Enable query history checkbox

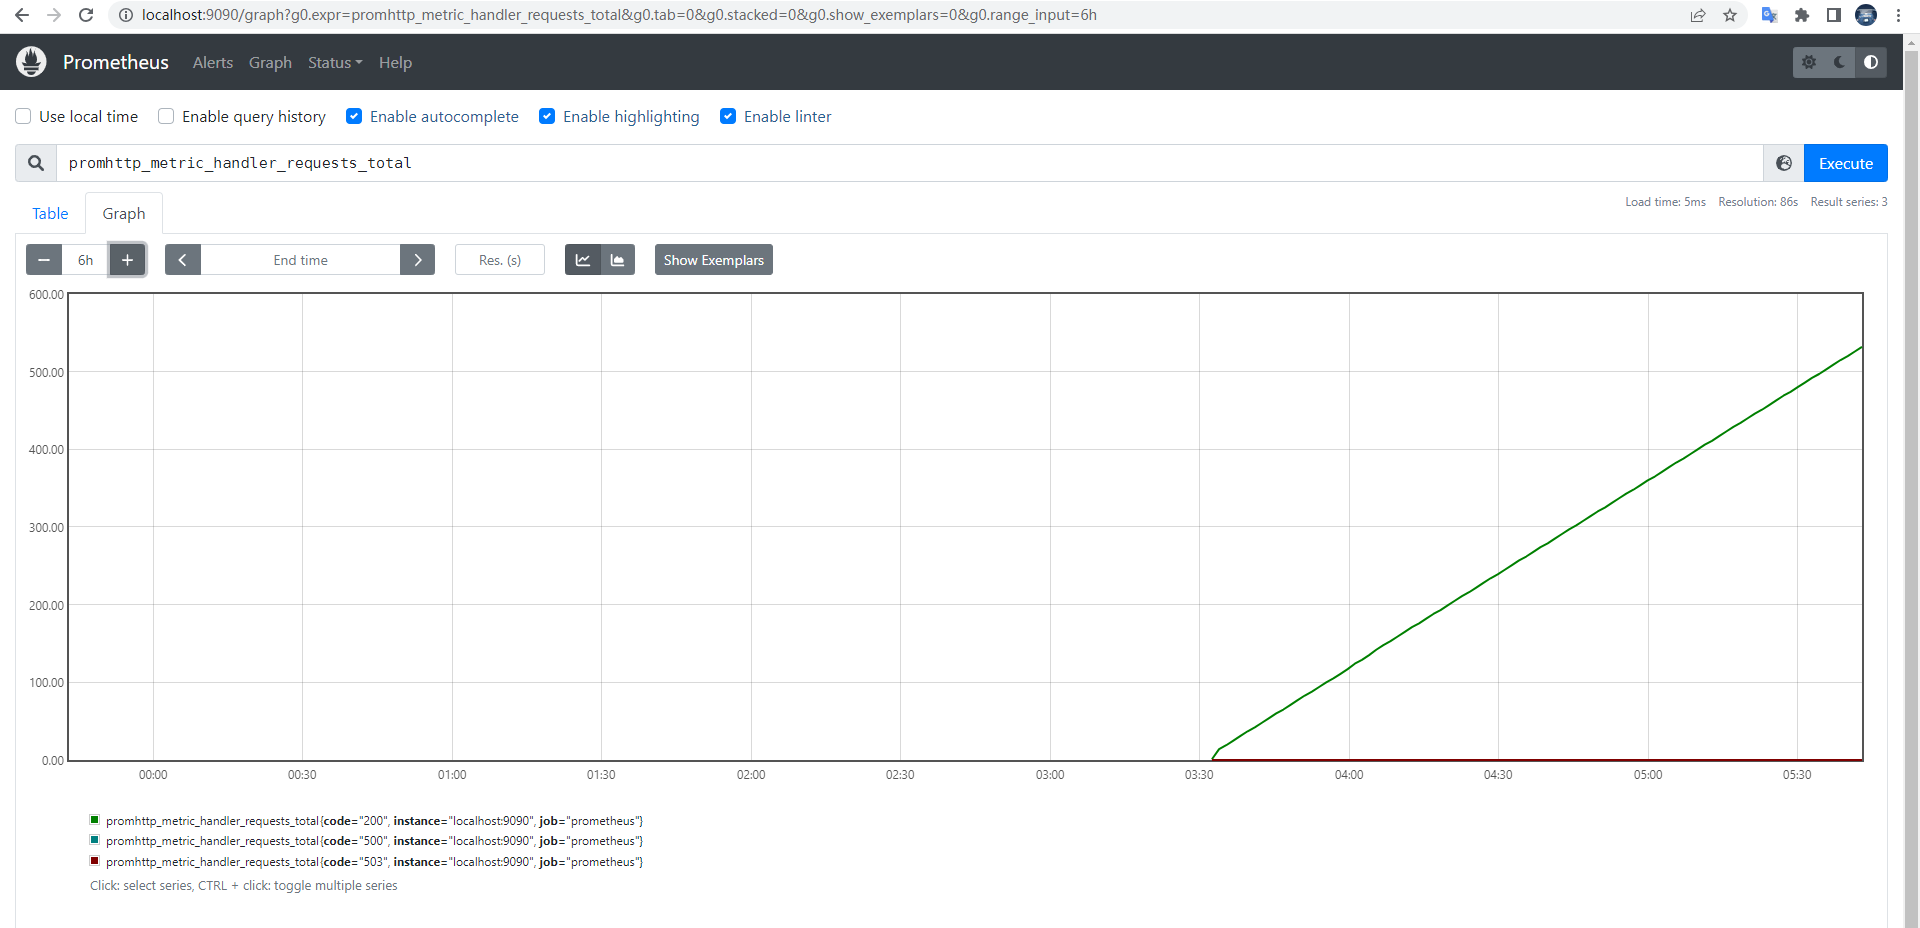click(166, 116)
